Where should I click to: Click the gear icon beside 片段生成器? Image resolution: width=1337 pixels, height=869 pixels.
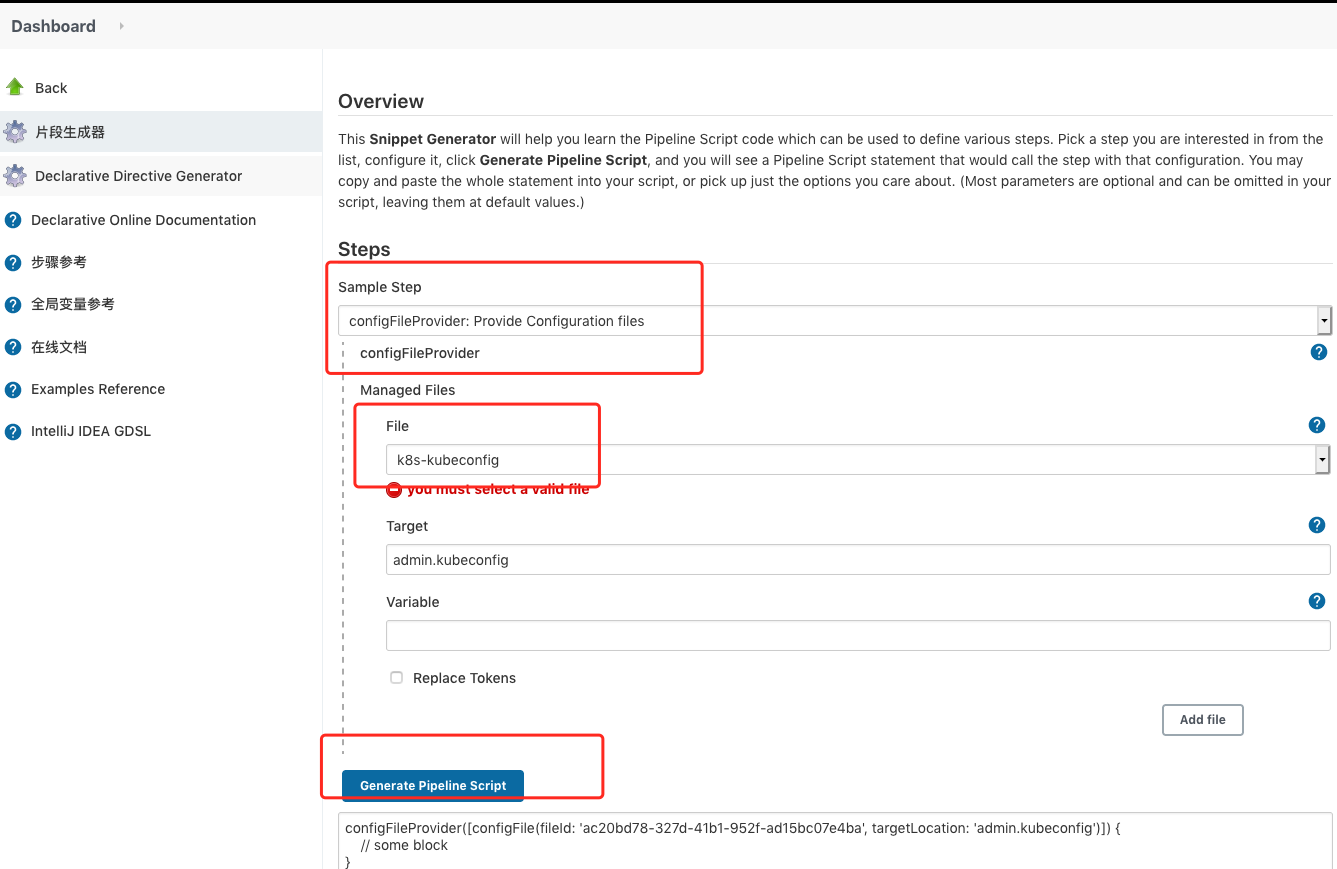[15, 131]
